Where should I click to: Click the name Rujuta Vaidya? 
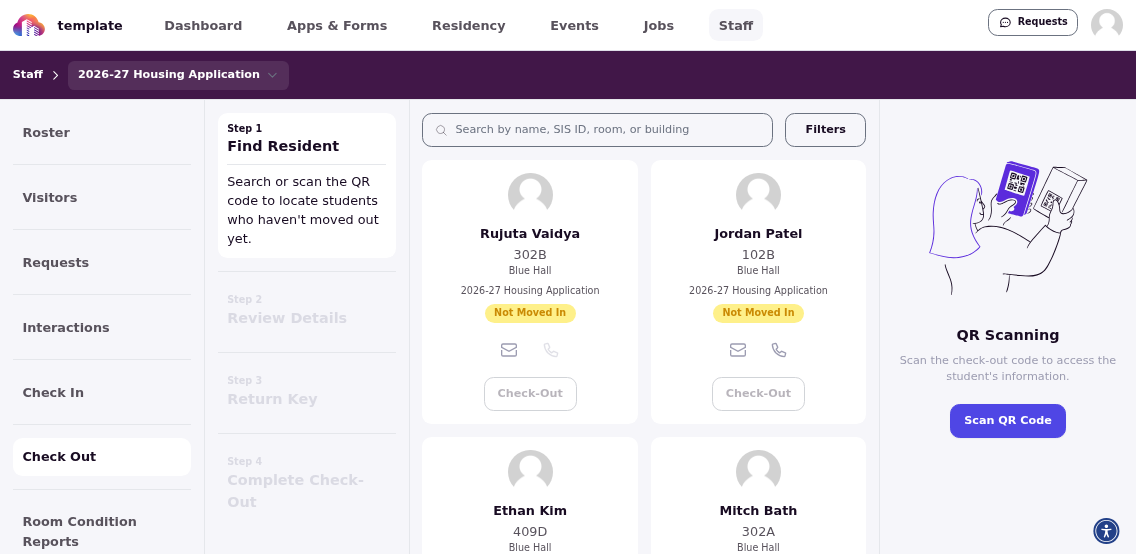pos(530,234)
